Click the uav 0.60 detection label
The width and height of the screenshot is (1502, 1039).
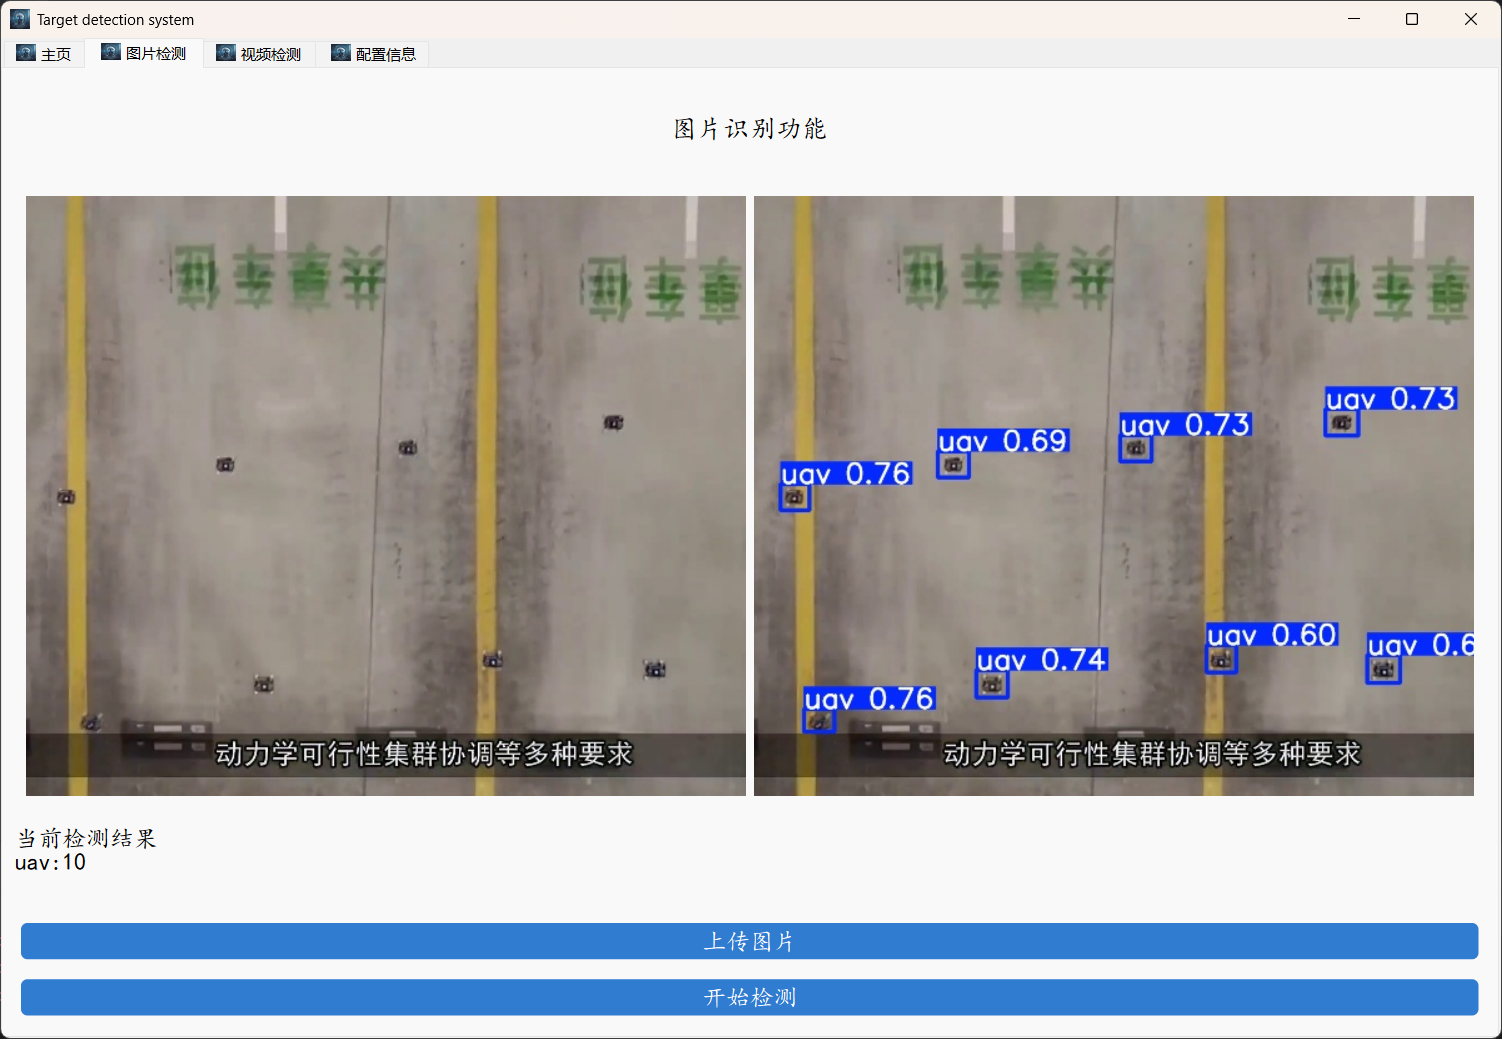pos(1272,635)
